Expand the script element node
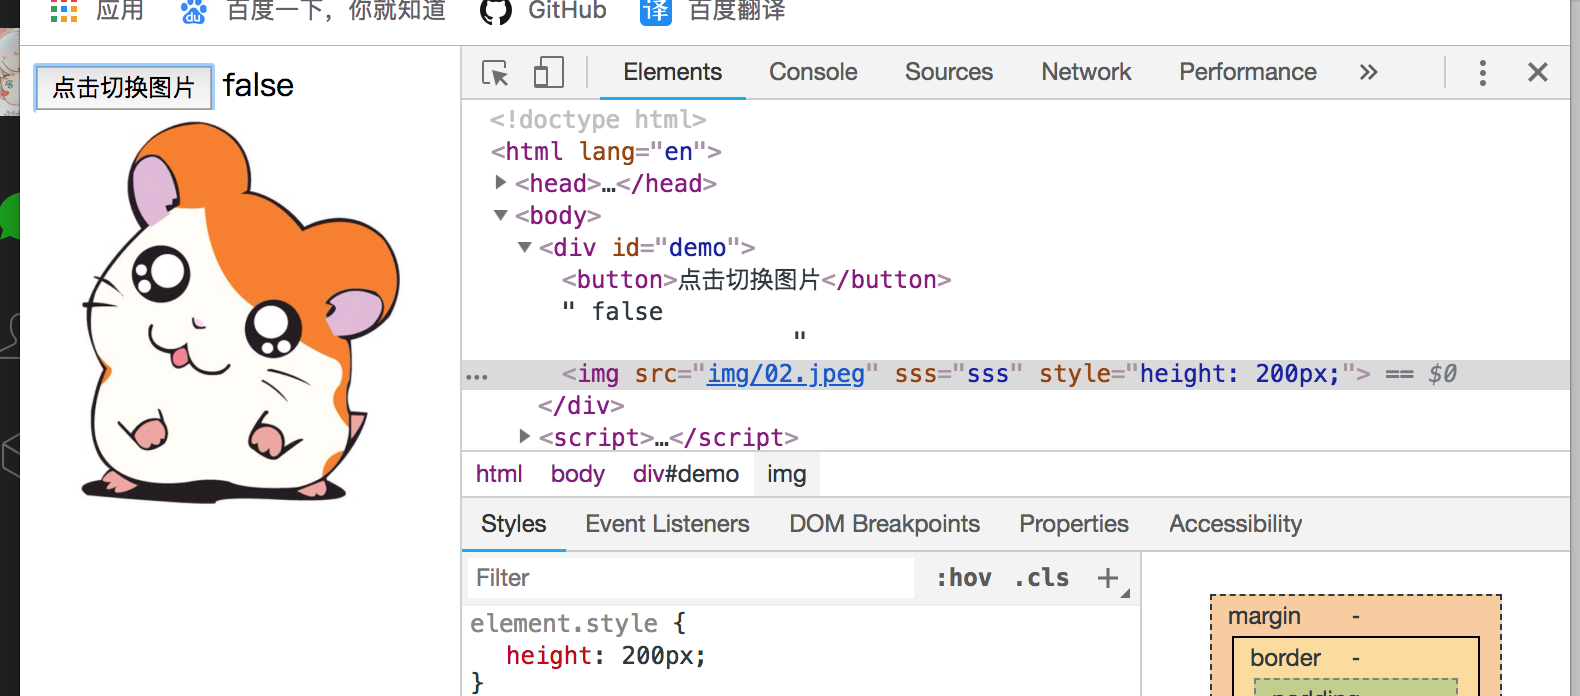Image resolution: width=1580 pixels, height=696 pixels. (x=524, y=436)
